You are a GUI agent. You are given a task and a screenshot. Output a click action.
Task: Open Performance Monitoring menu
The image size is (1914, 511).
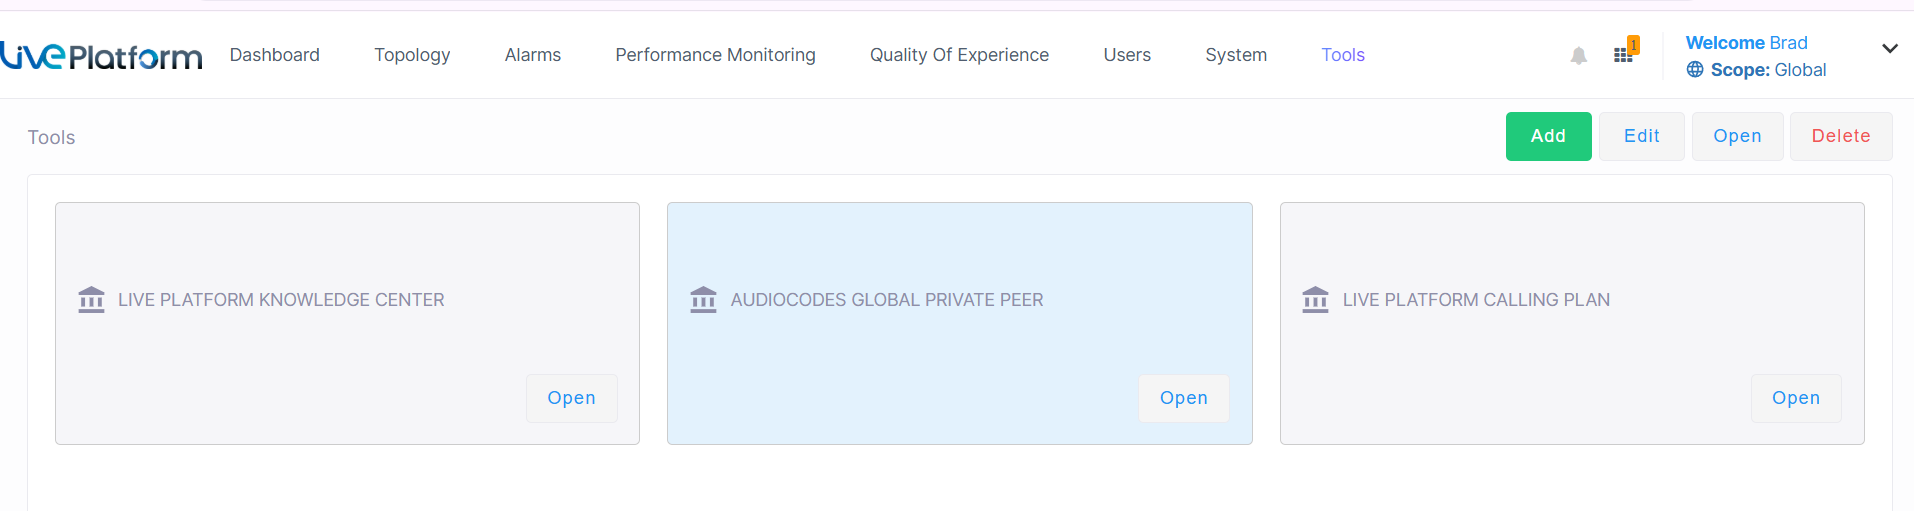click(715, 55)
